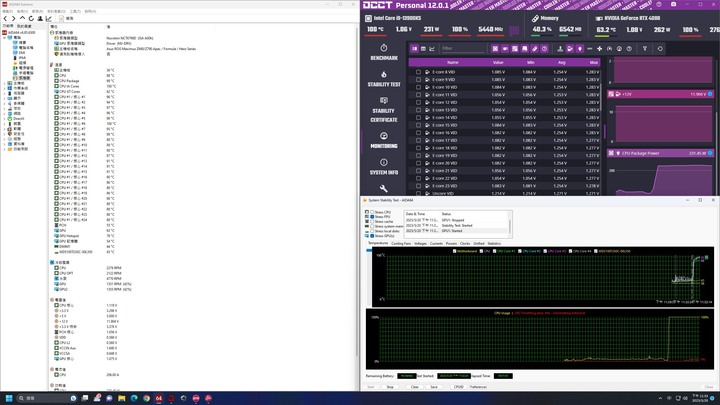Screen dimensions: 720x405
Task: Click CPUID button in stability test
Action: pos(458,387)
